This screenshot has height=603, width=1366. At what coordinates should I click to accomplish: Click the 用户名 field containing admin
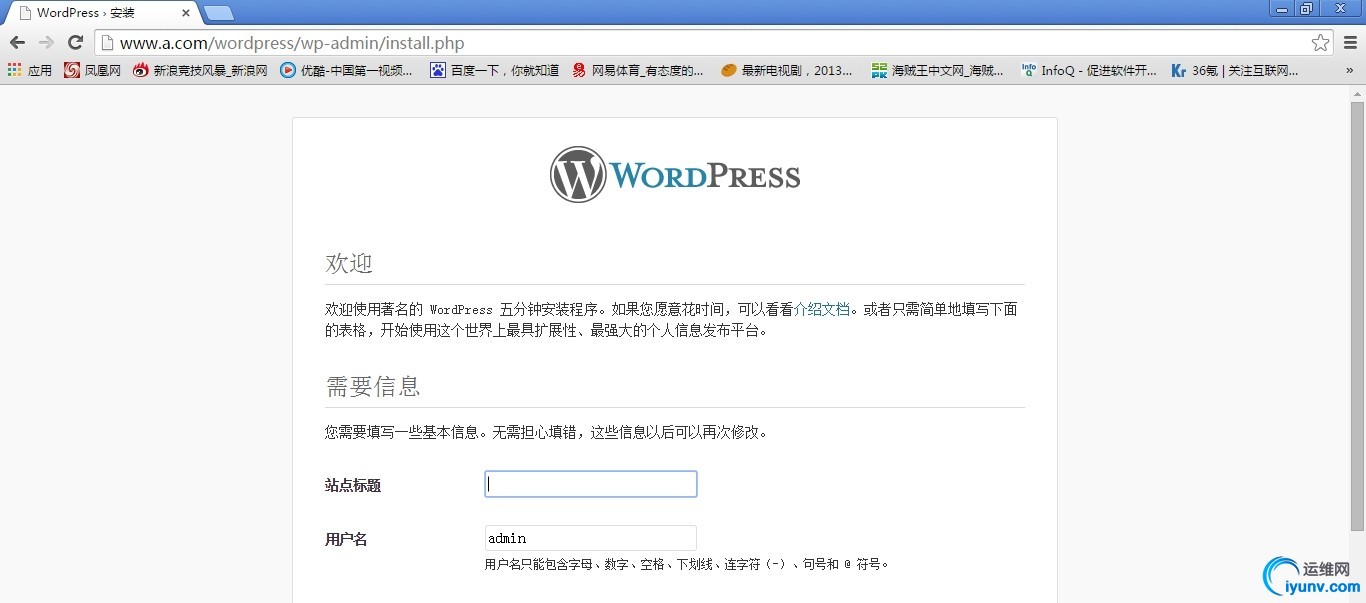[591, 538]
